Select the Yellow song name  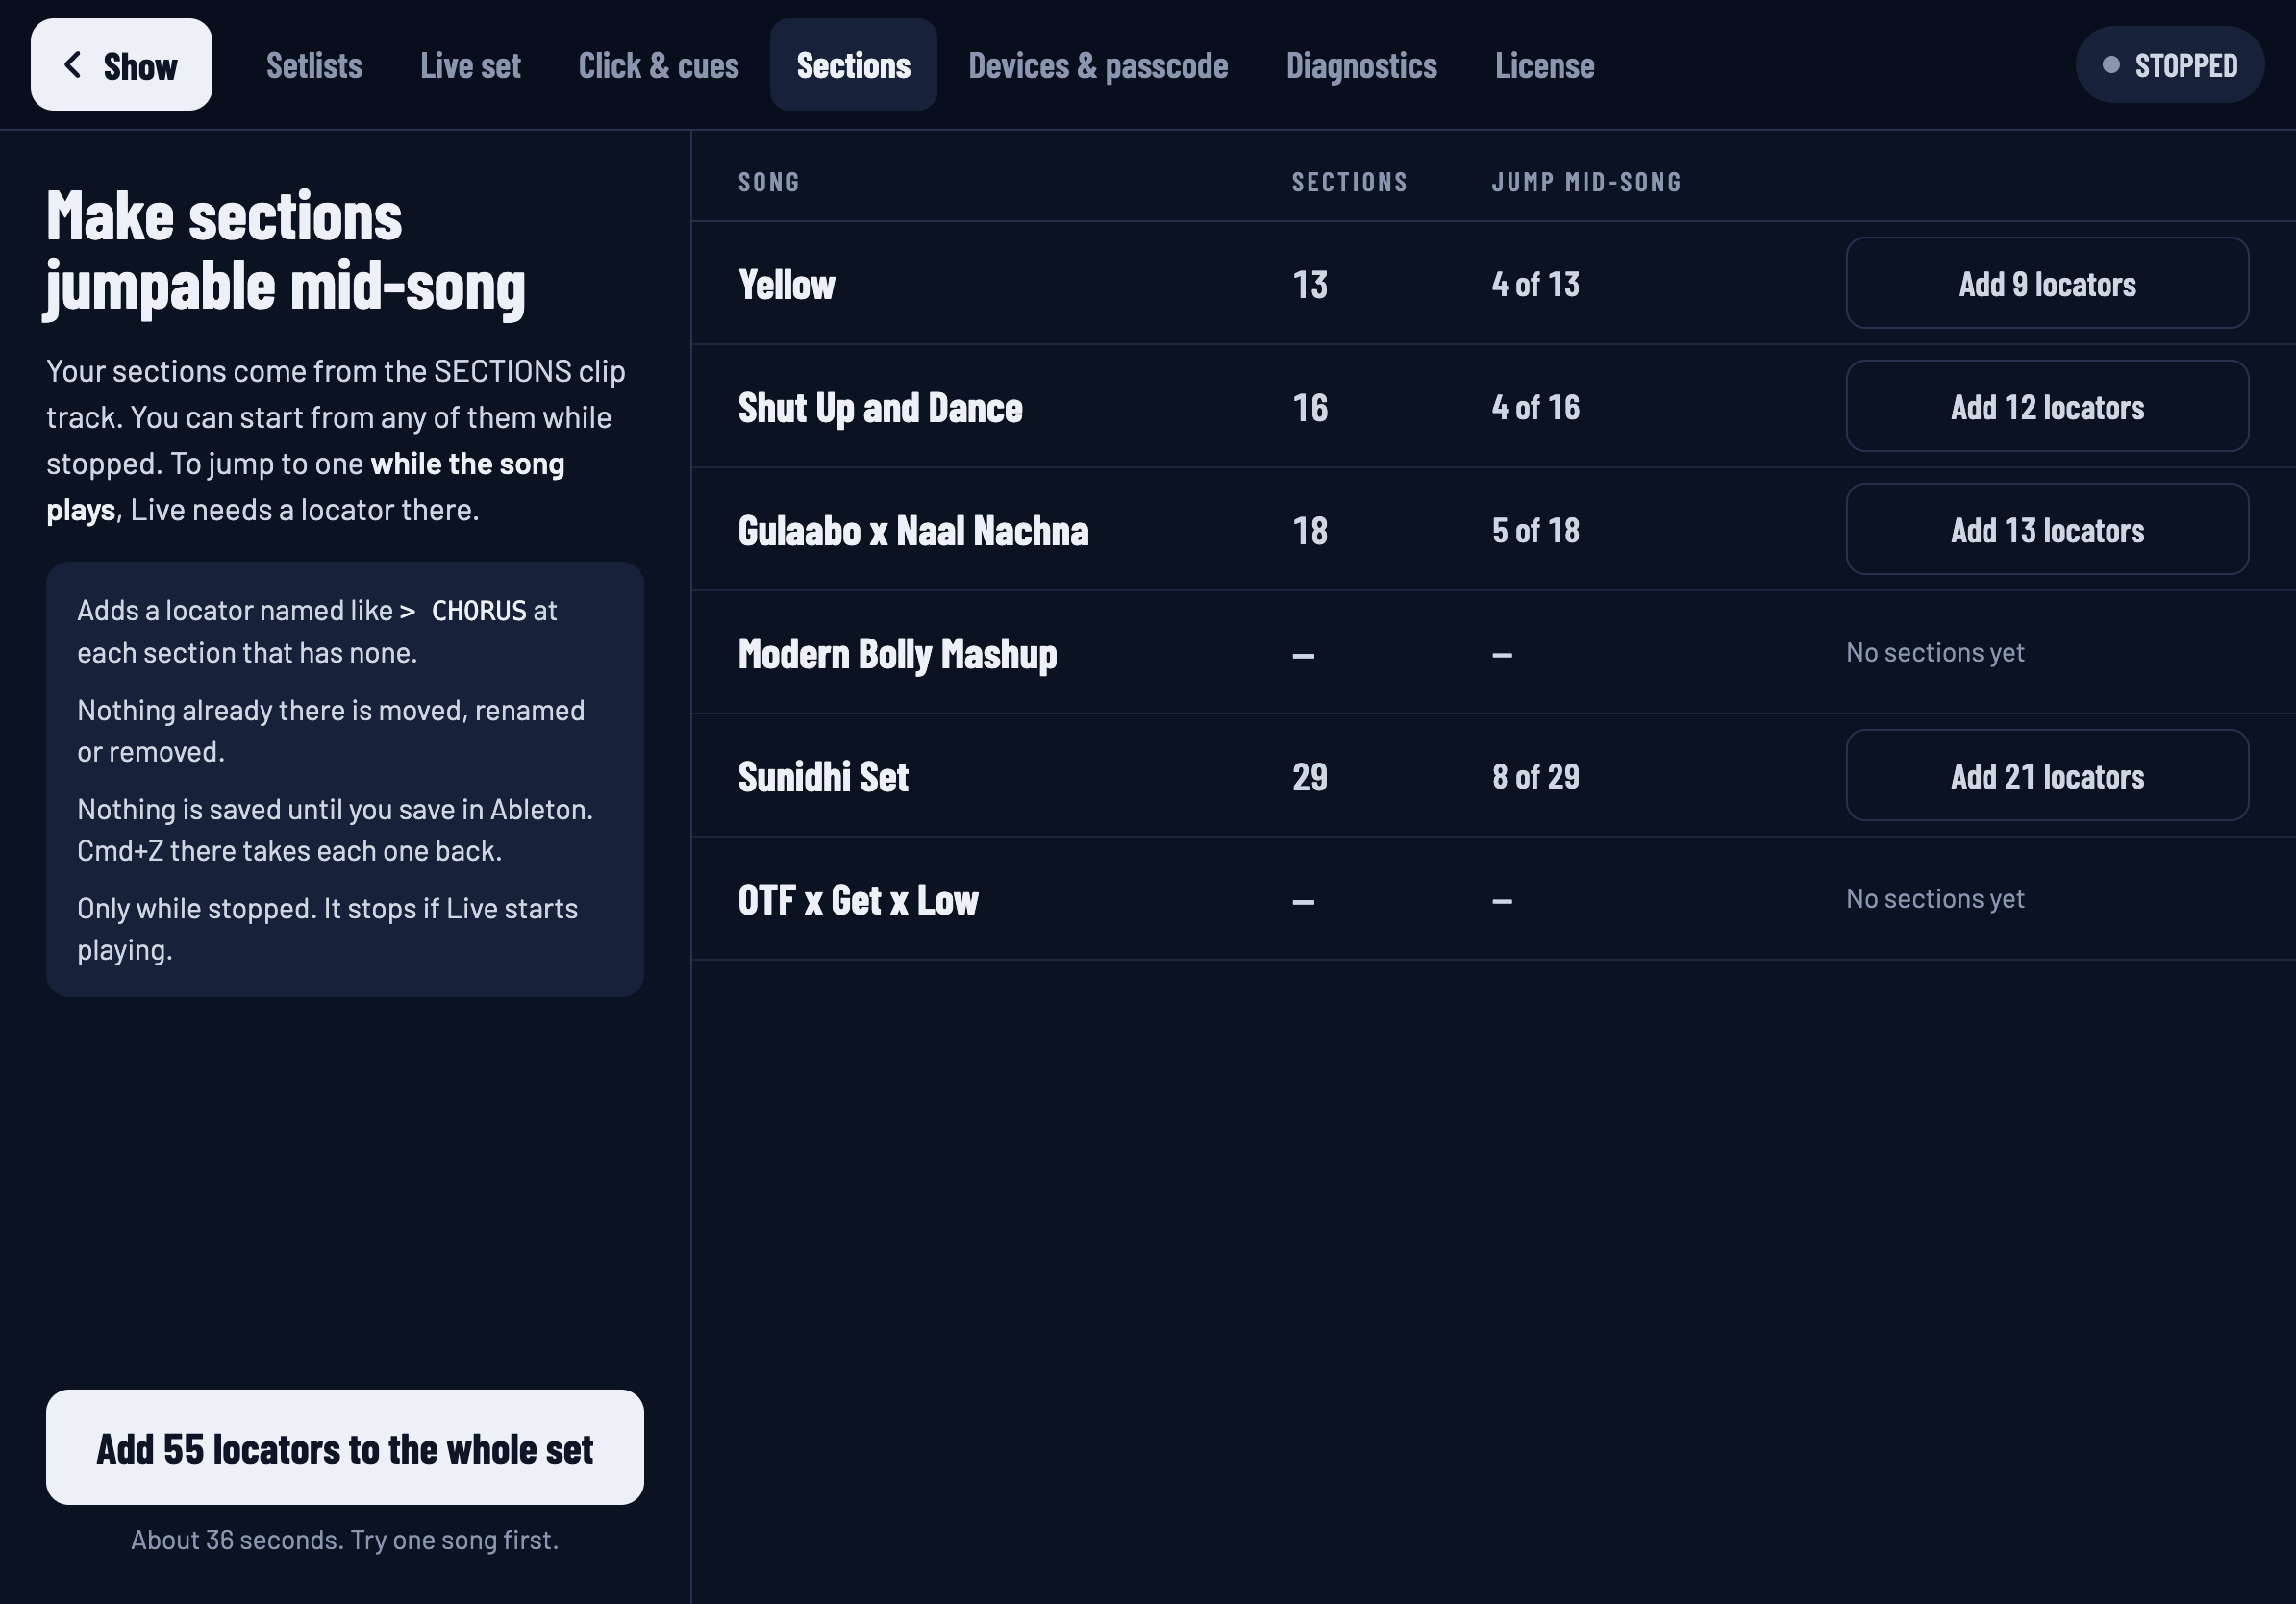pos(786,285)
